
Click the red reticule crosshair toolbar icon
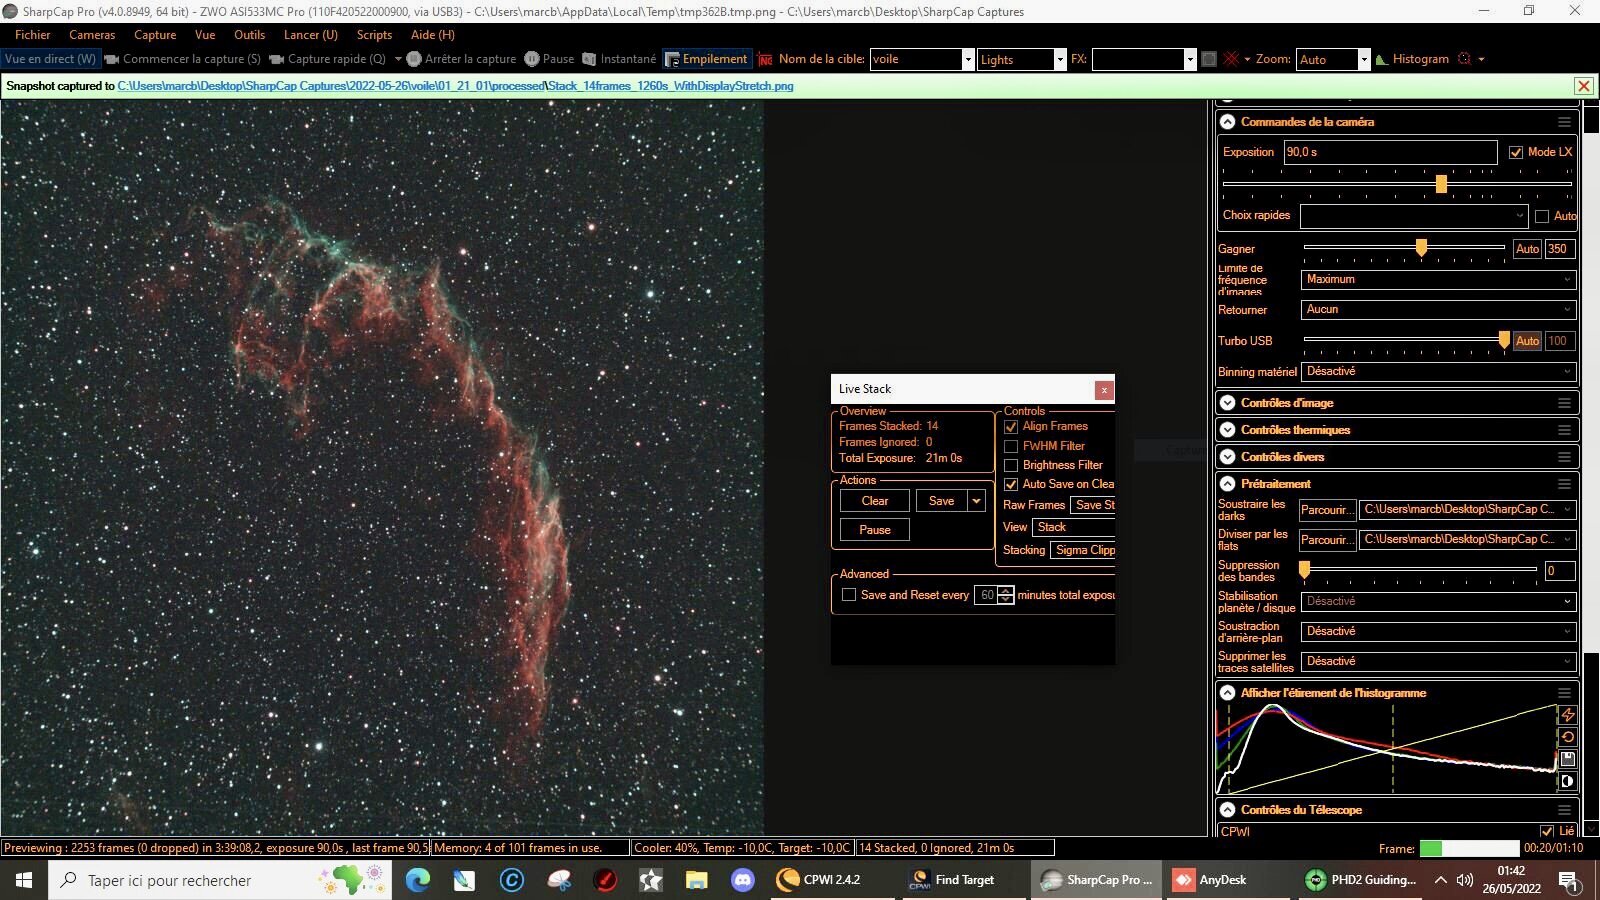click(x=1231, y=59)
